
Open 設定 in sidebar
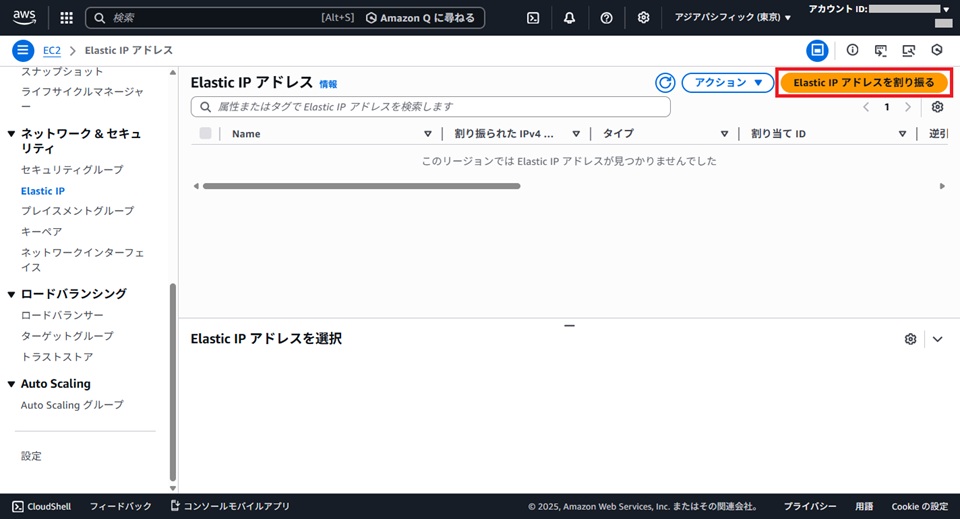[31, 456]
